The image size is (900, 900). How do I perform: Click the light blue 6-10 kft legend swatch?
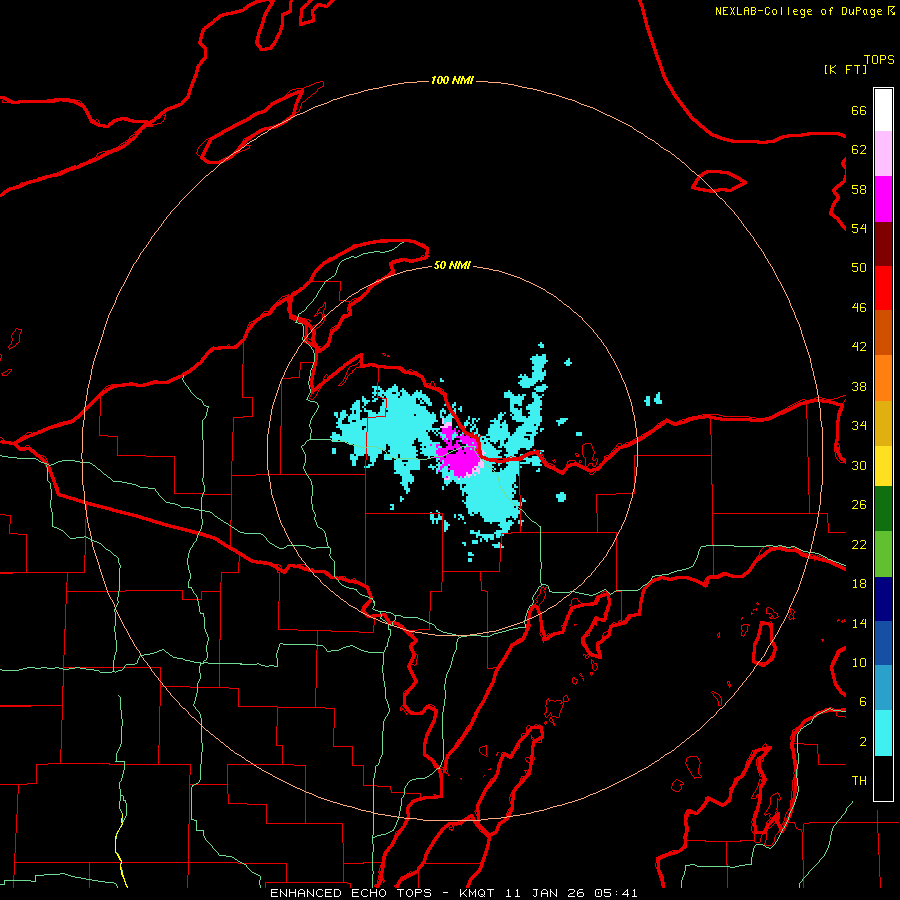[x=883, y=688]
